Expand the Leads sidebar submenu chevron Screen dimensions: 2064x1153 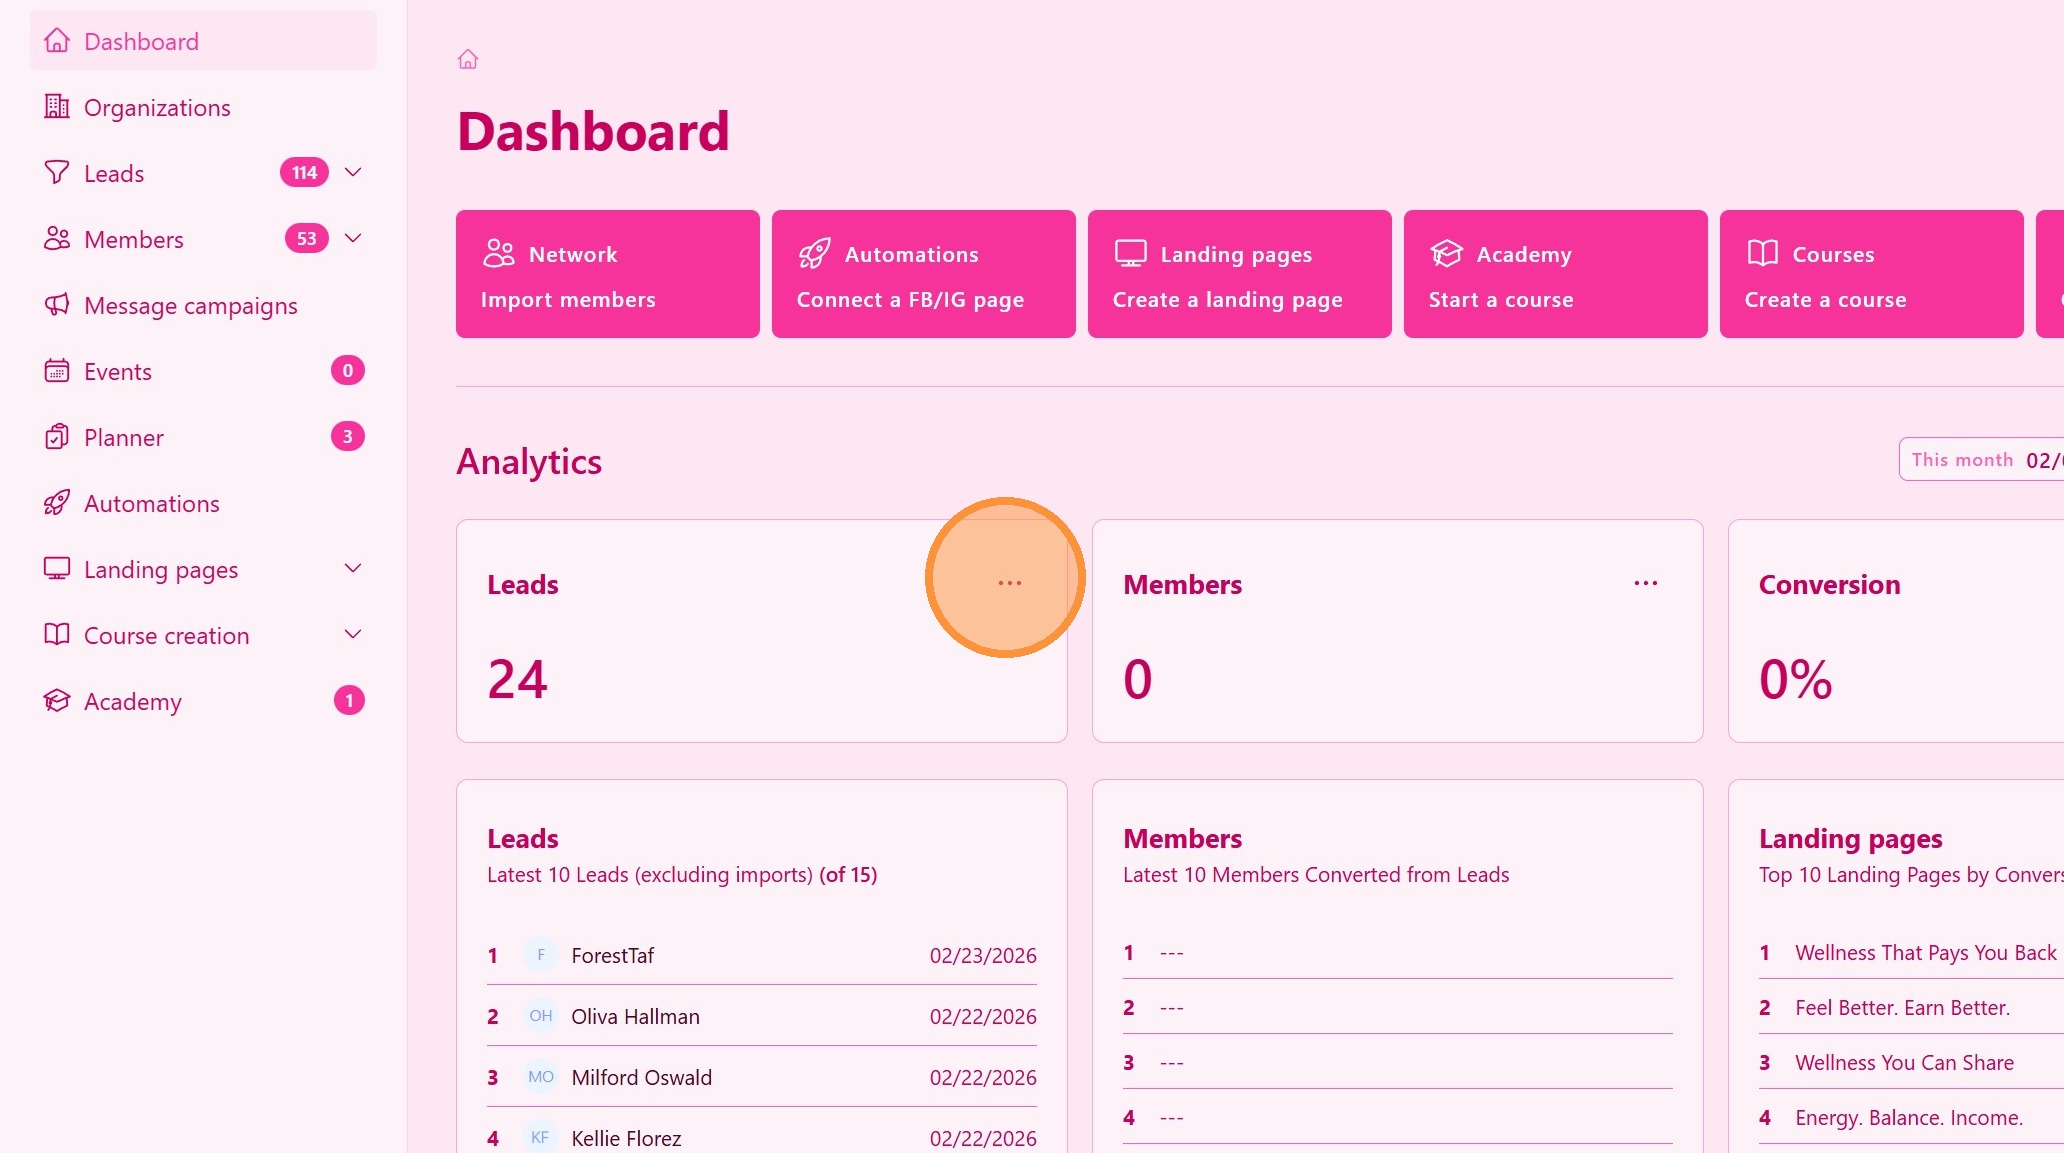coord(352,172)
